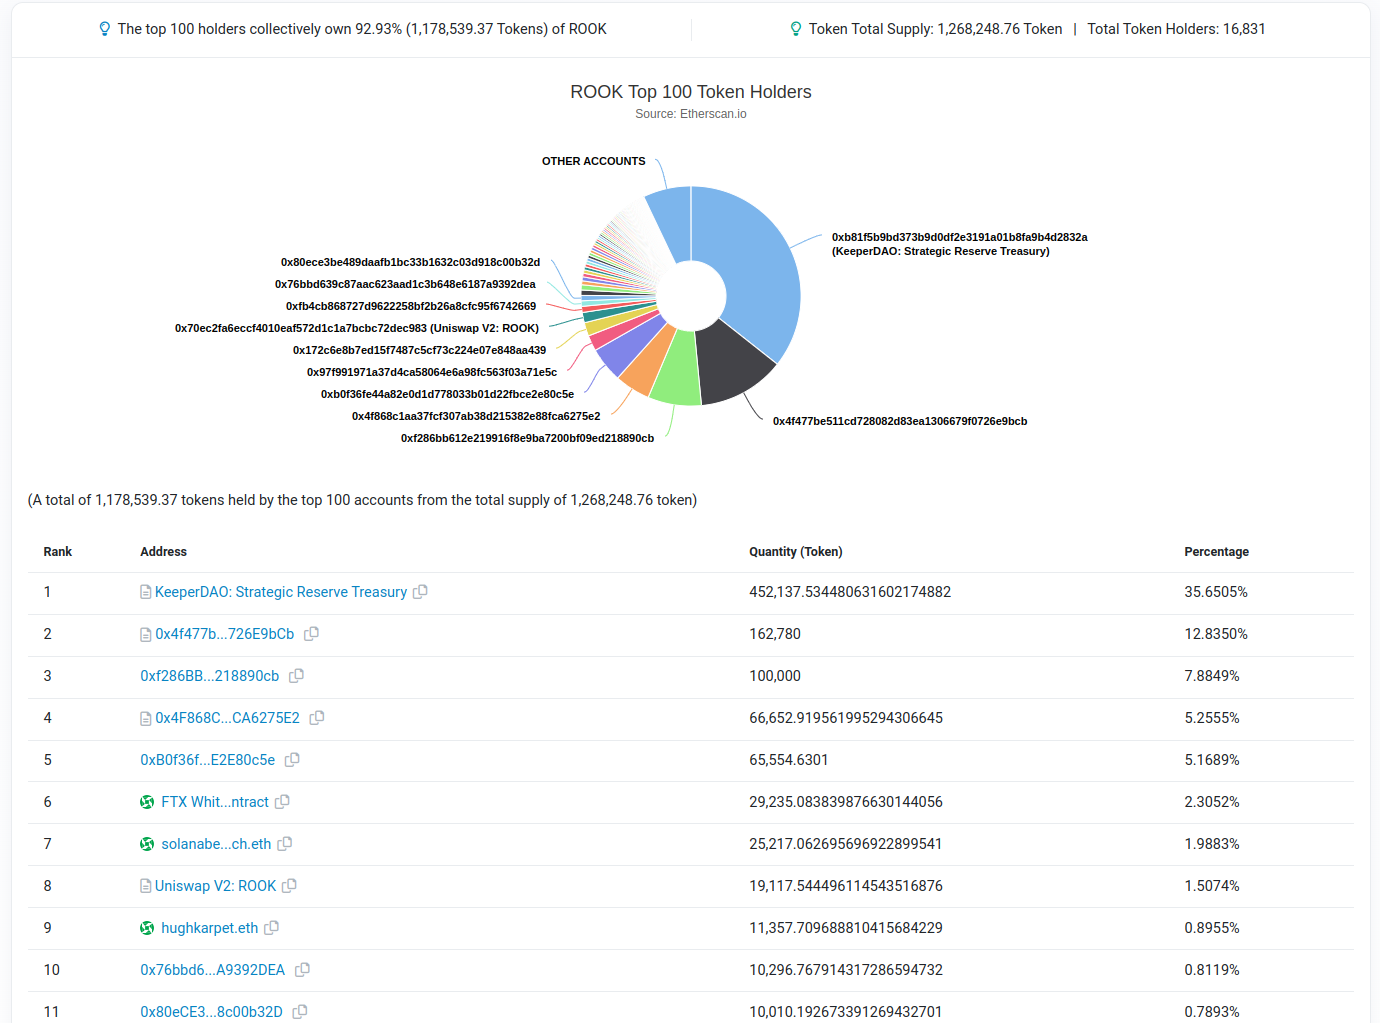The width and height of the screenshot is (1380, 1023).
Task: Click contract icon beside KeeperDAO: Strategic Reserve Treasury
Action: (146, 592)
